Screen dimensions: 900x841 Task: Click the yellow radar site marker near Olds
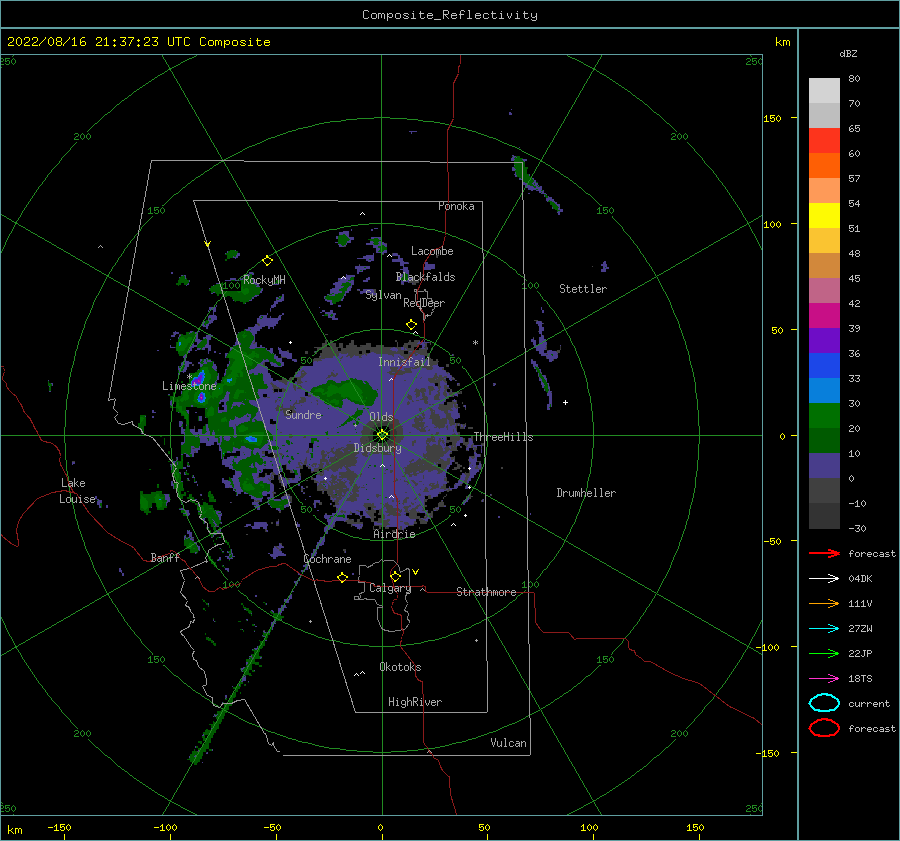click(382, 435)
